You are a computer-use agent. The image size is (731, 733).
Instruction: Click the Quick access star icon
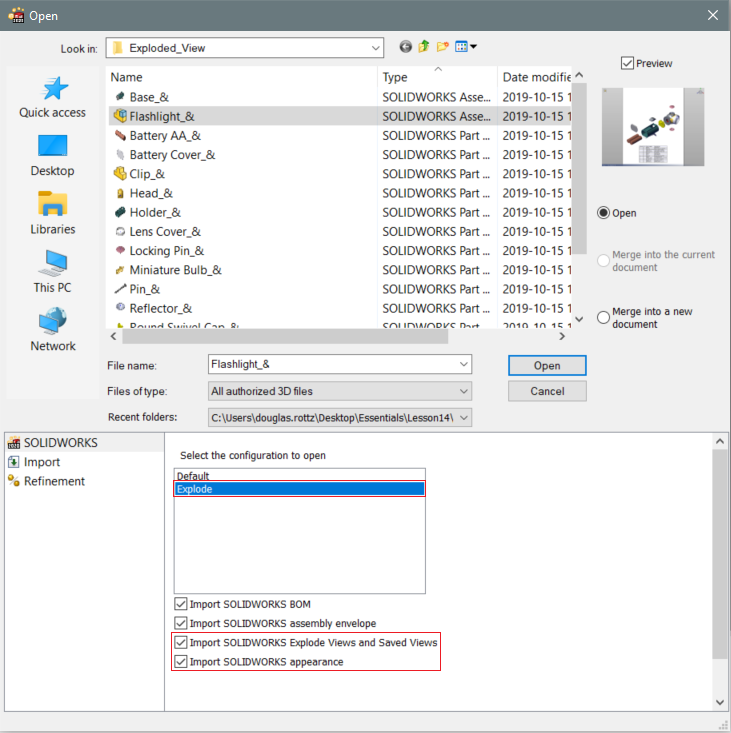(x=52, y=89)
